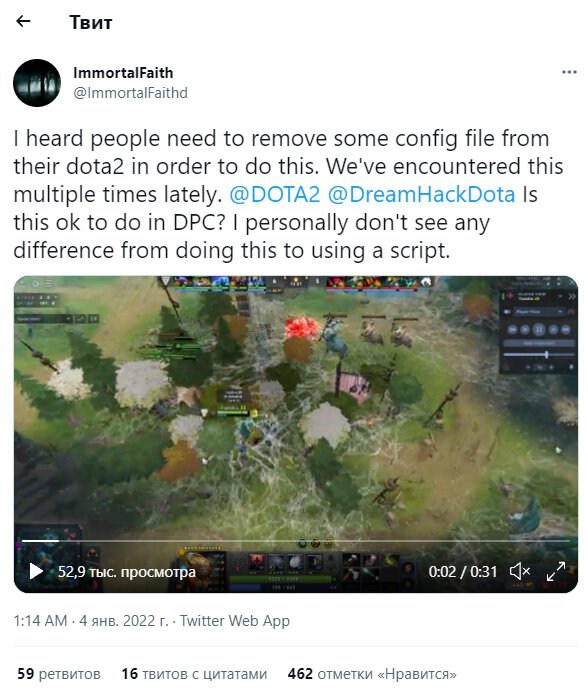This screenshot has height=692, width=588.
Task: View the 16 quote tweets
Action: pyautogui.click(x=194, y=673)
